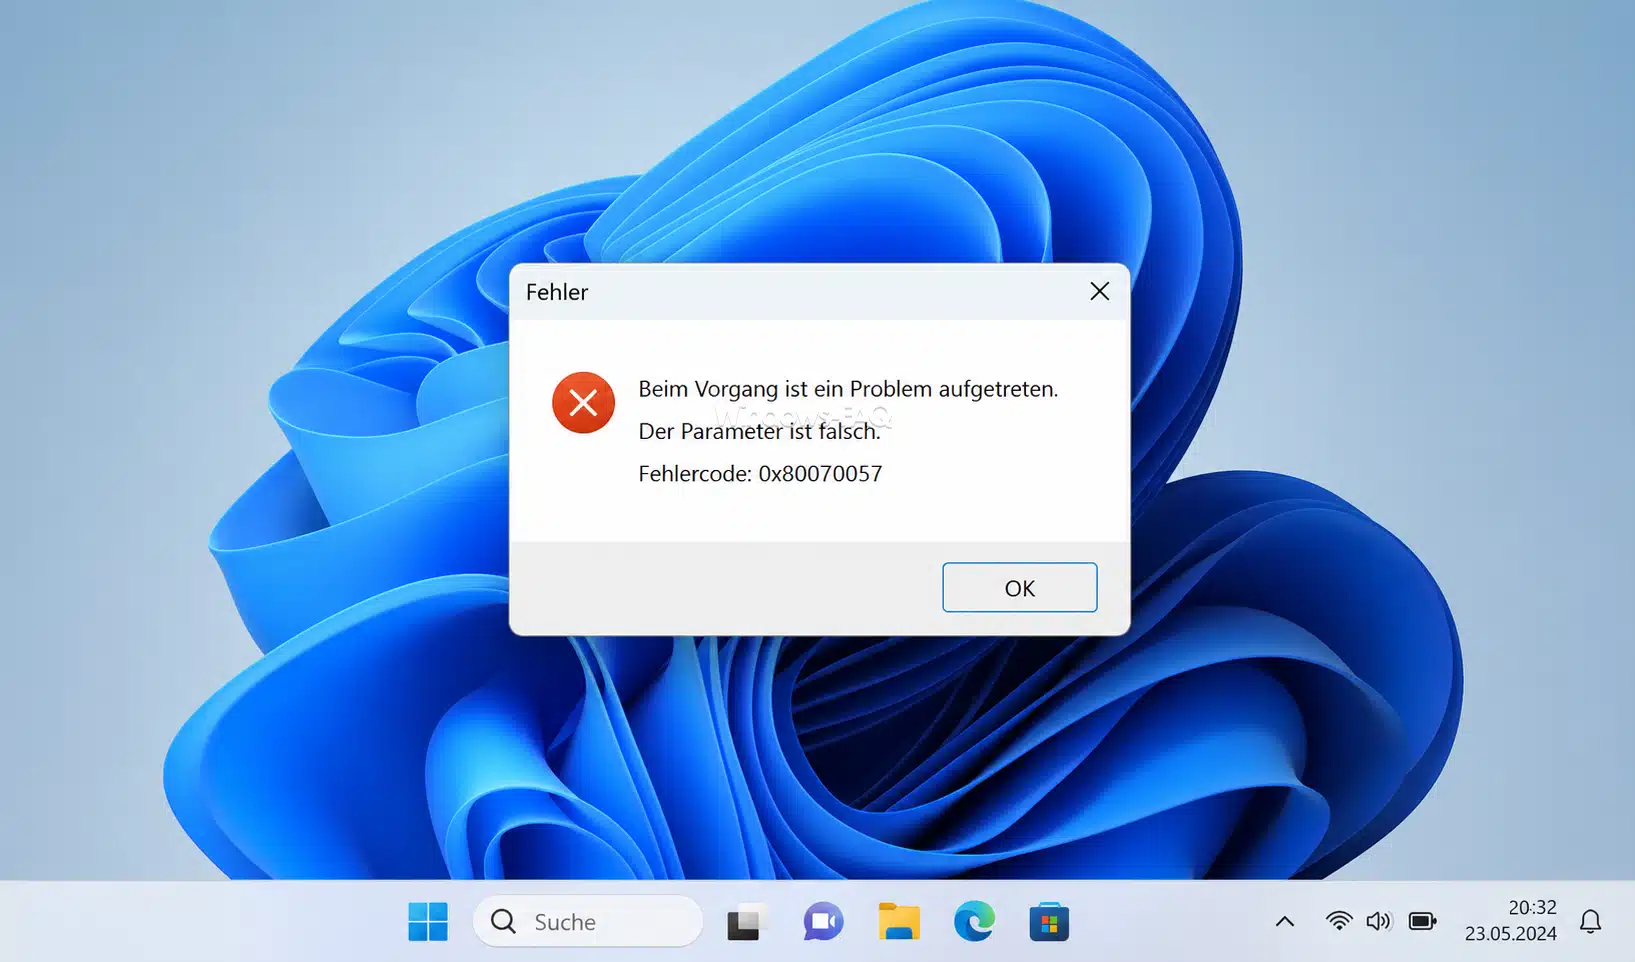Launch Microsoft Edge browser
The image size is (1635, 962).
pos(973,921)
